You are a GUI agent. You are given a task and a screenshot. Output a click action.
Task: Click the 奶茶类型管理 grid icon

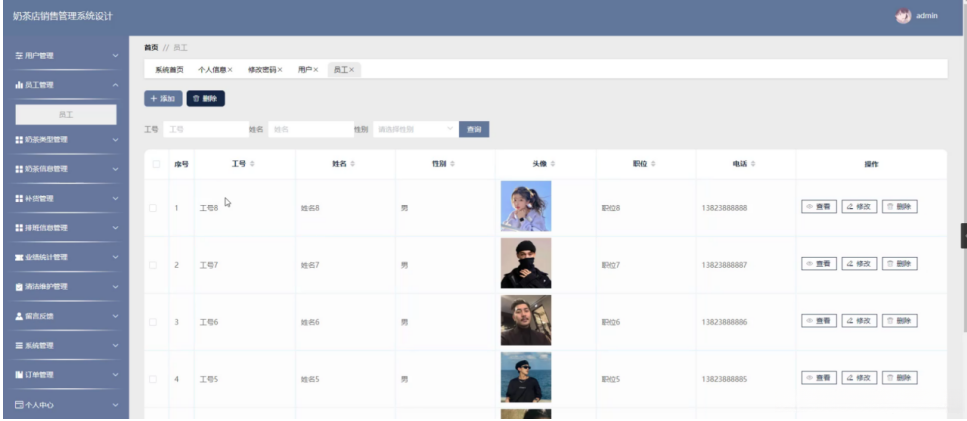19,140
